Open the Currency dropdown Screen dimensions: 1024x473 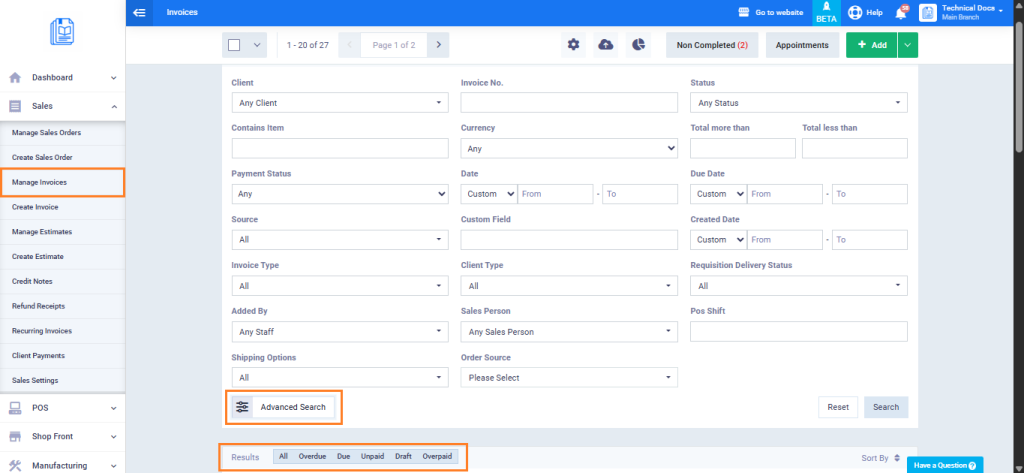tap(569, 148)
